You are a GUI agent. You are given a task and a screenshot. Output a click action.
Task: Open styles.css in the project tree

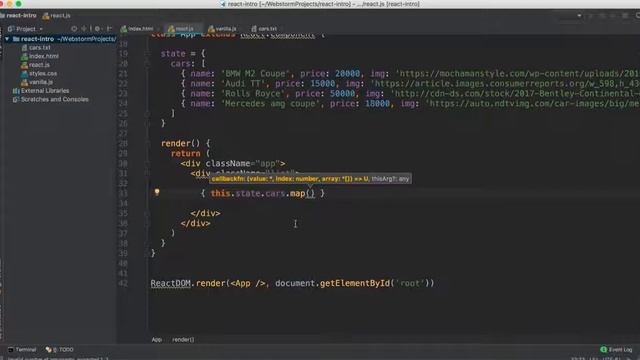[x=43, y=73]
